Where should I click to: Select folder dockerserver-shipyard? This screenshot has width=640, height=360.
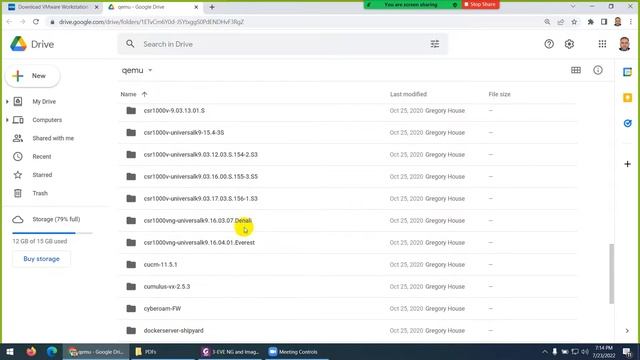coord(349,331)
